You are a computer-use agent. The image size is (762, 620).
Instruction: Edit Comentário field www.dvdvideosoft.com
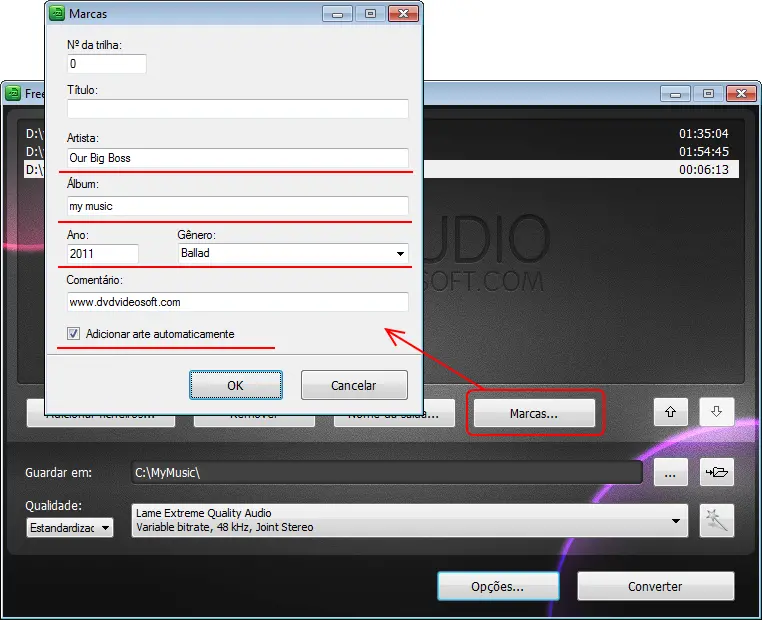click(x=238, y=302)
